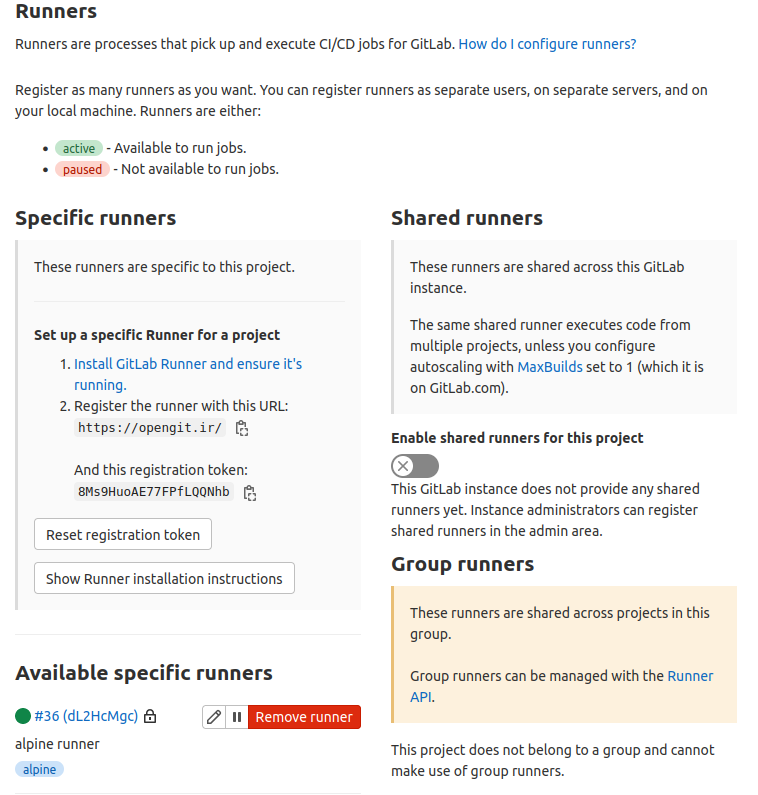Enable shared runners for this project
Viewport: 758px width, 795px height.
[414, 466]
